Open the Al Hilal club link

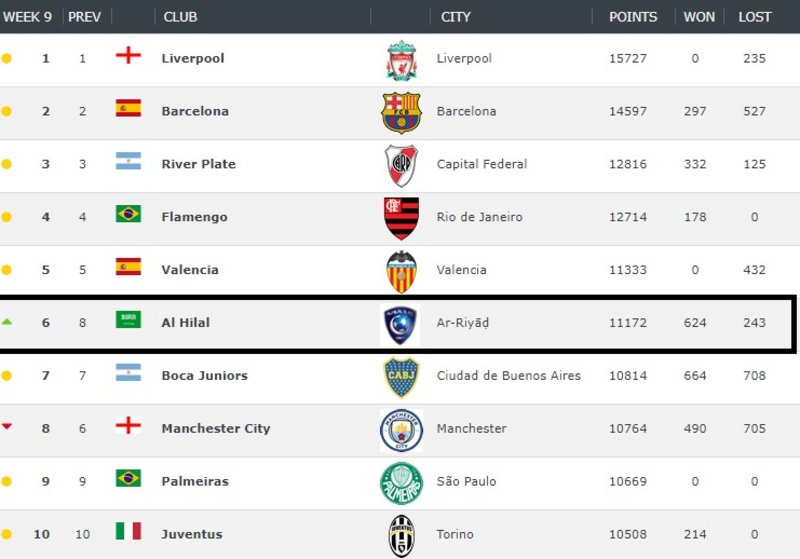point(186,323)
